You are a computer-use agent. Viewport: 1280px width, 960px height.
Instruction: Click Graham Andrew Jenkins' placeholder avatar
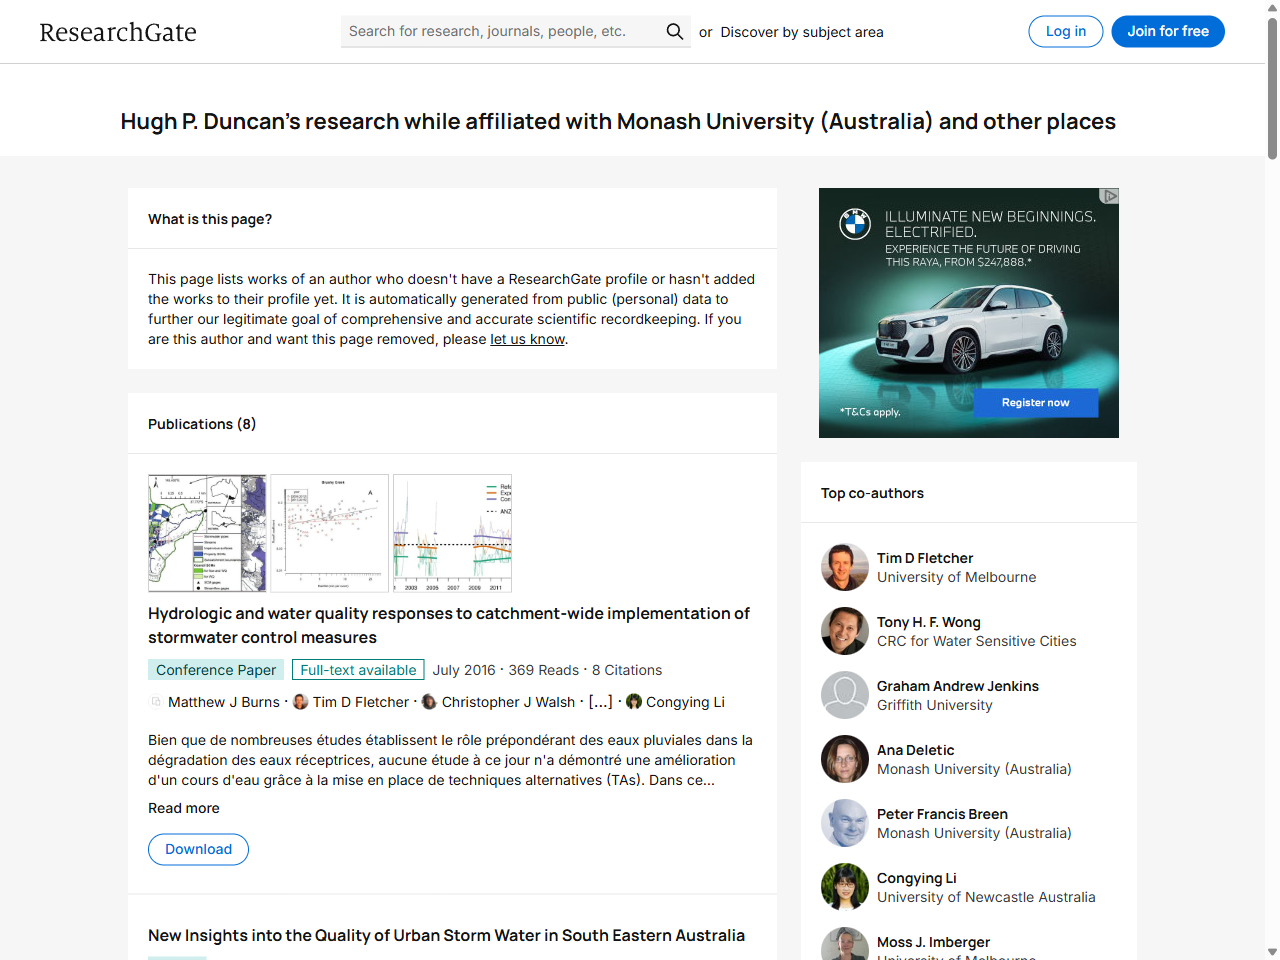pos(845,694)
